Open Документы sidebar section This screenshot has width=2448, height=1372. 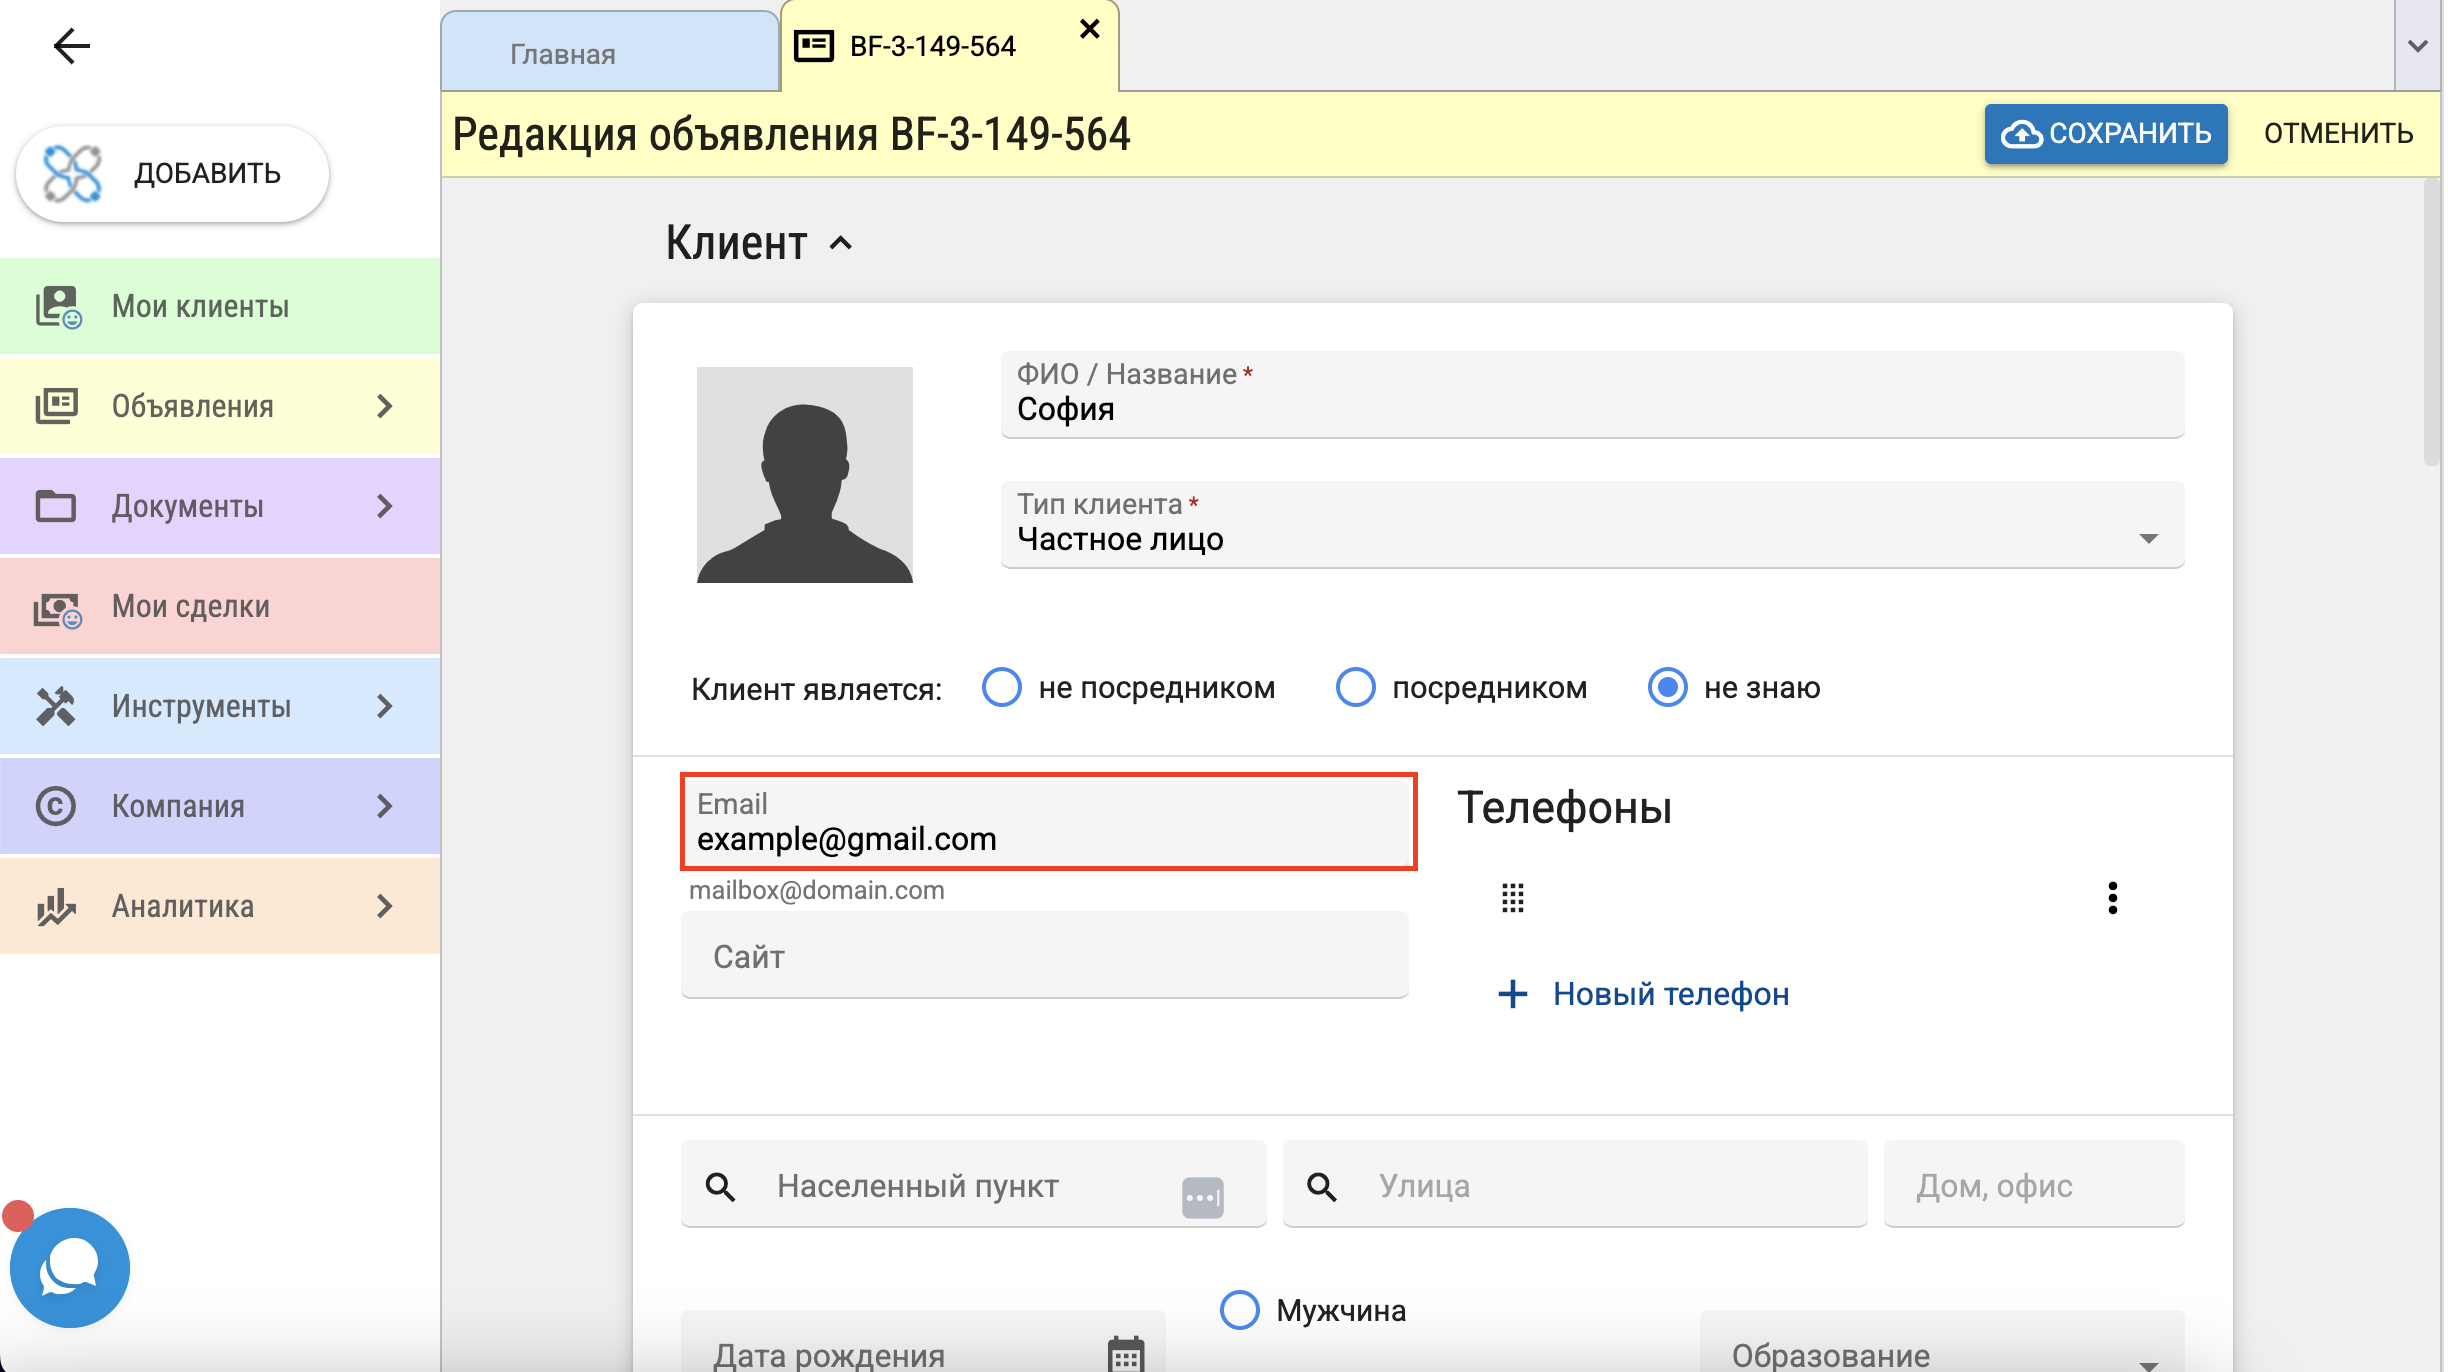click(220, 506)
